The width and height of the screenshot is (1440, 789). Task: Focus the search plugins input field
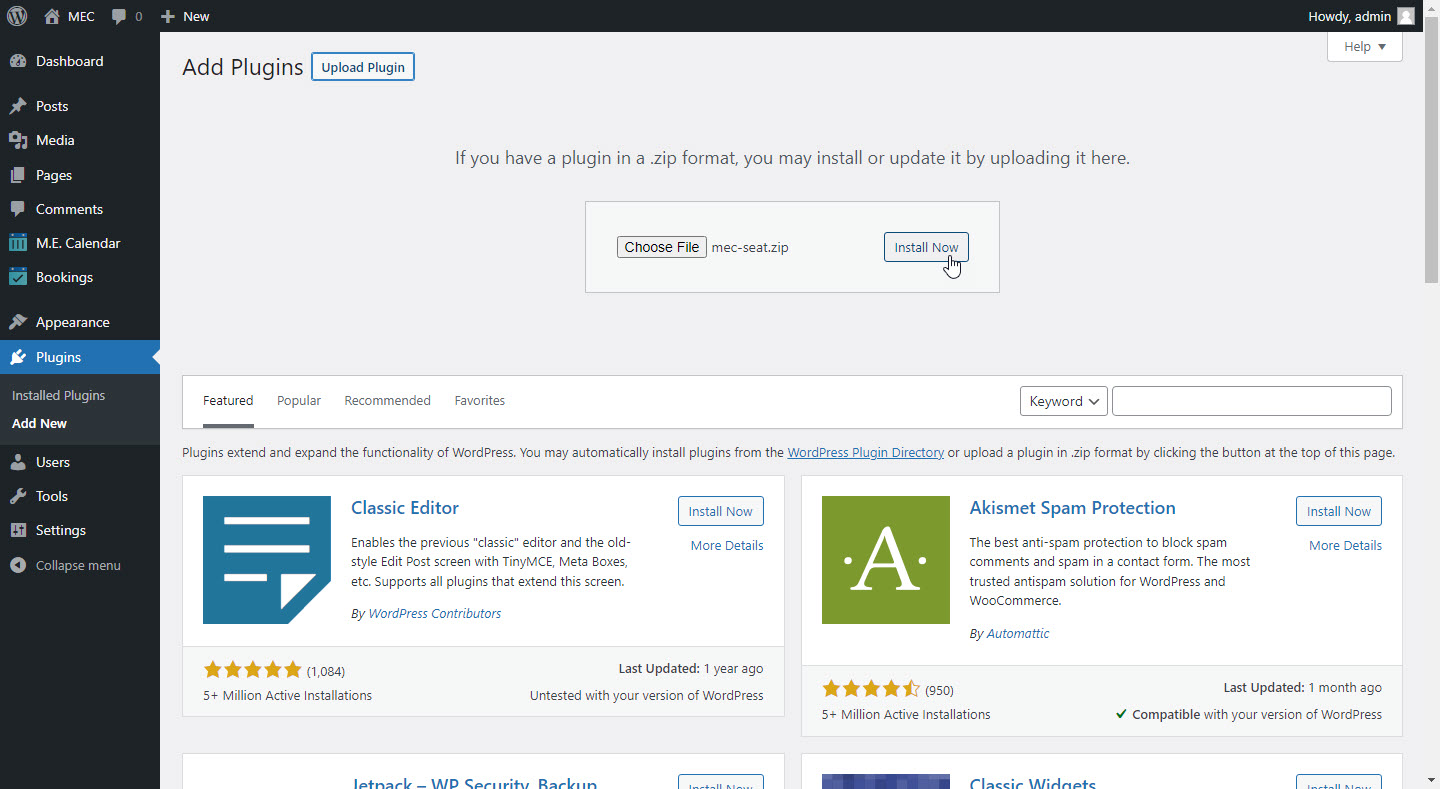[x=1252, y=401]
